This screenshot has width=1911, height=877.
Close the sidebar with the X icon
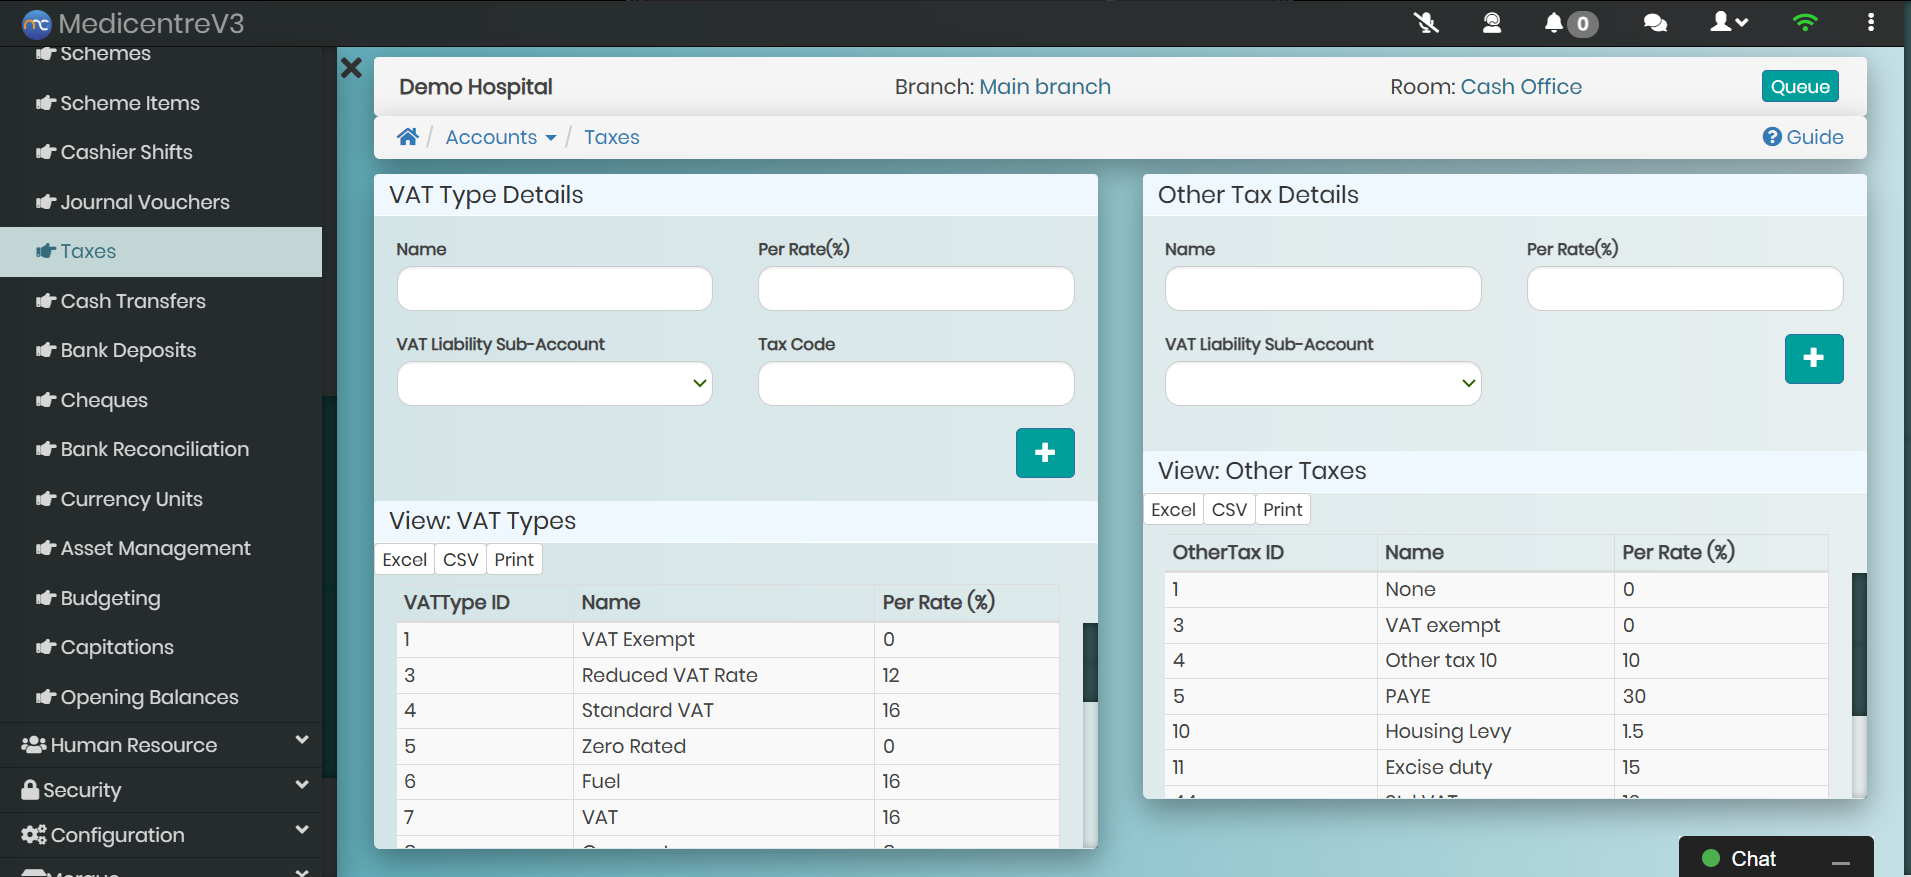tap(351, 68)
